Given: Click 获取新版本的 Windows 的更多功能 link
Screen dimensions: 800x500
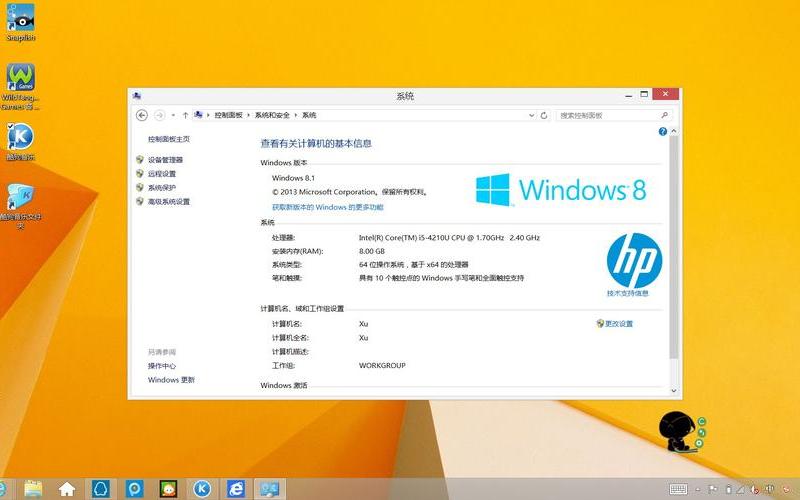Looking at the screenshot, I should (328, 207).
